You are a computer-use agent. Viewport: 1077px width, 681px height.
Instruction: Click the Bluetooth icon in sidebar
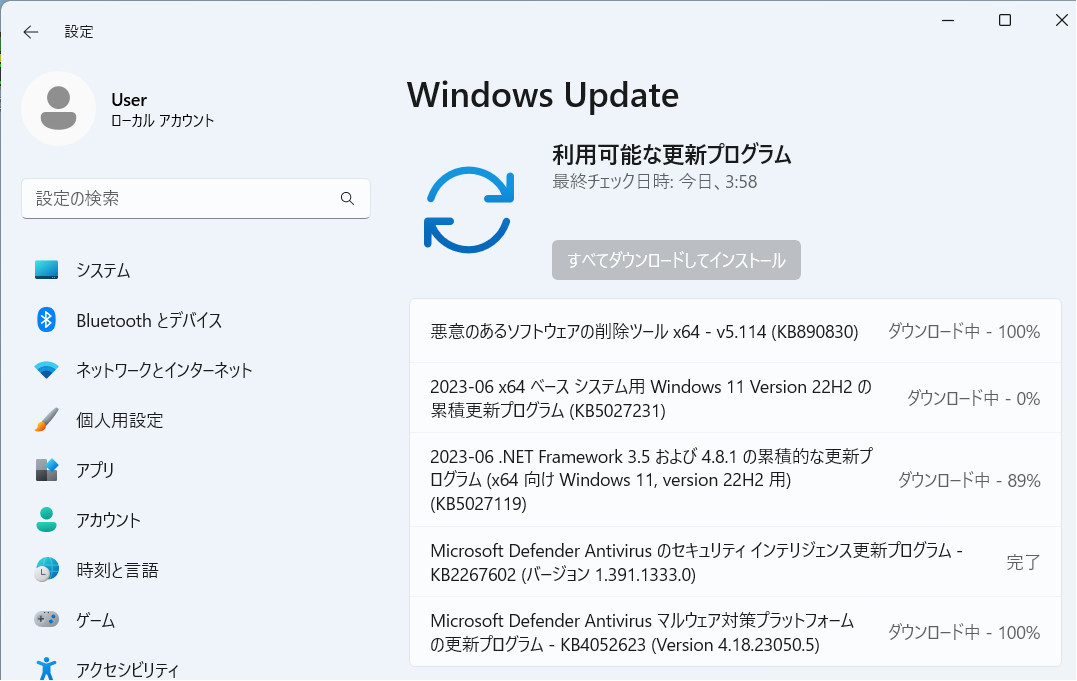pos(47,320)
